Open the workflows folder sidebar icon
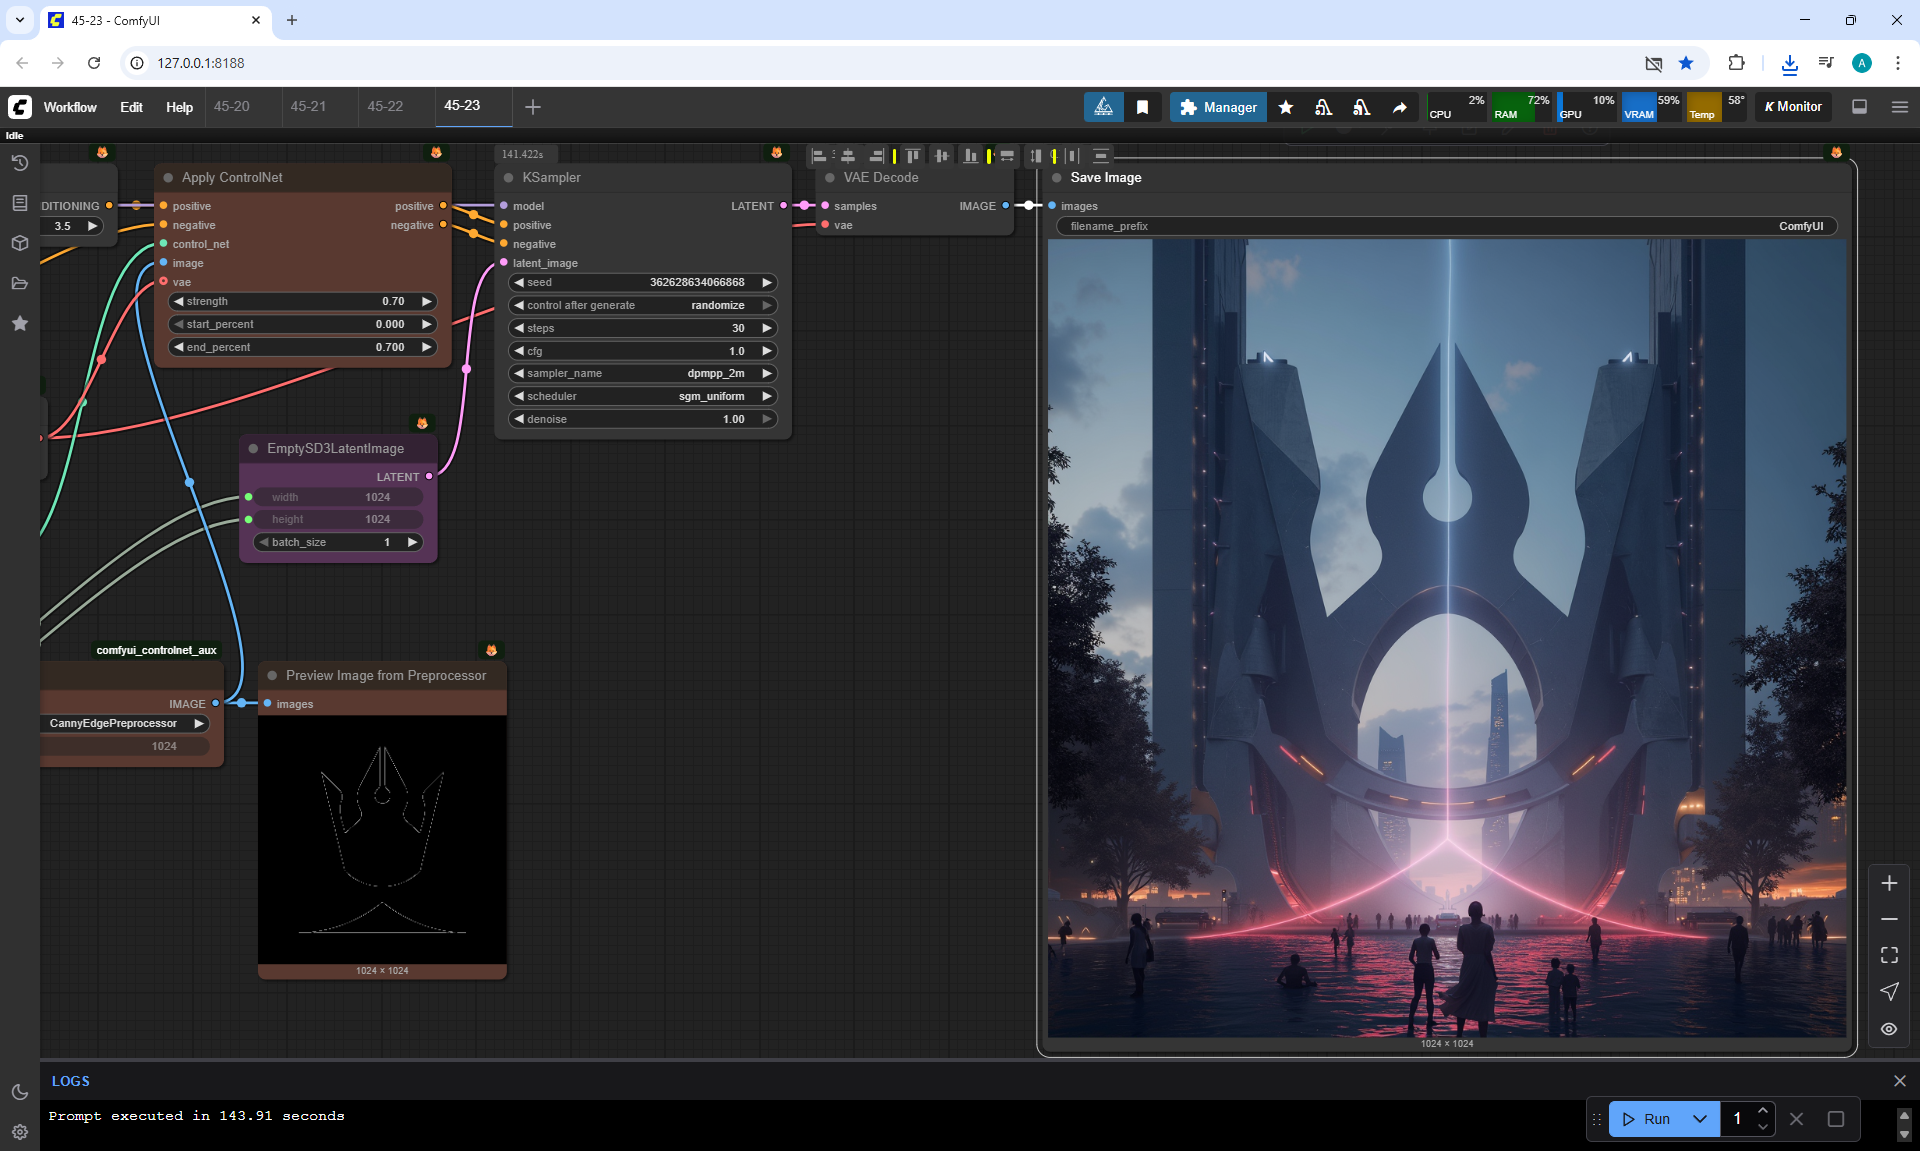1920x1151 pixels. pyautogui.click(x=19, y=283)
